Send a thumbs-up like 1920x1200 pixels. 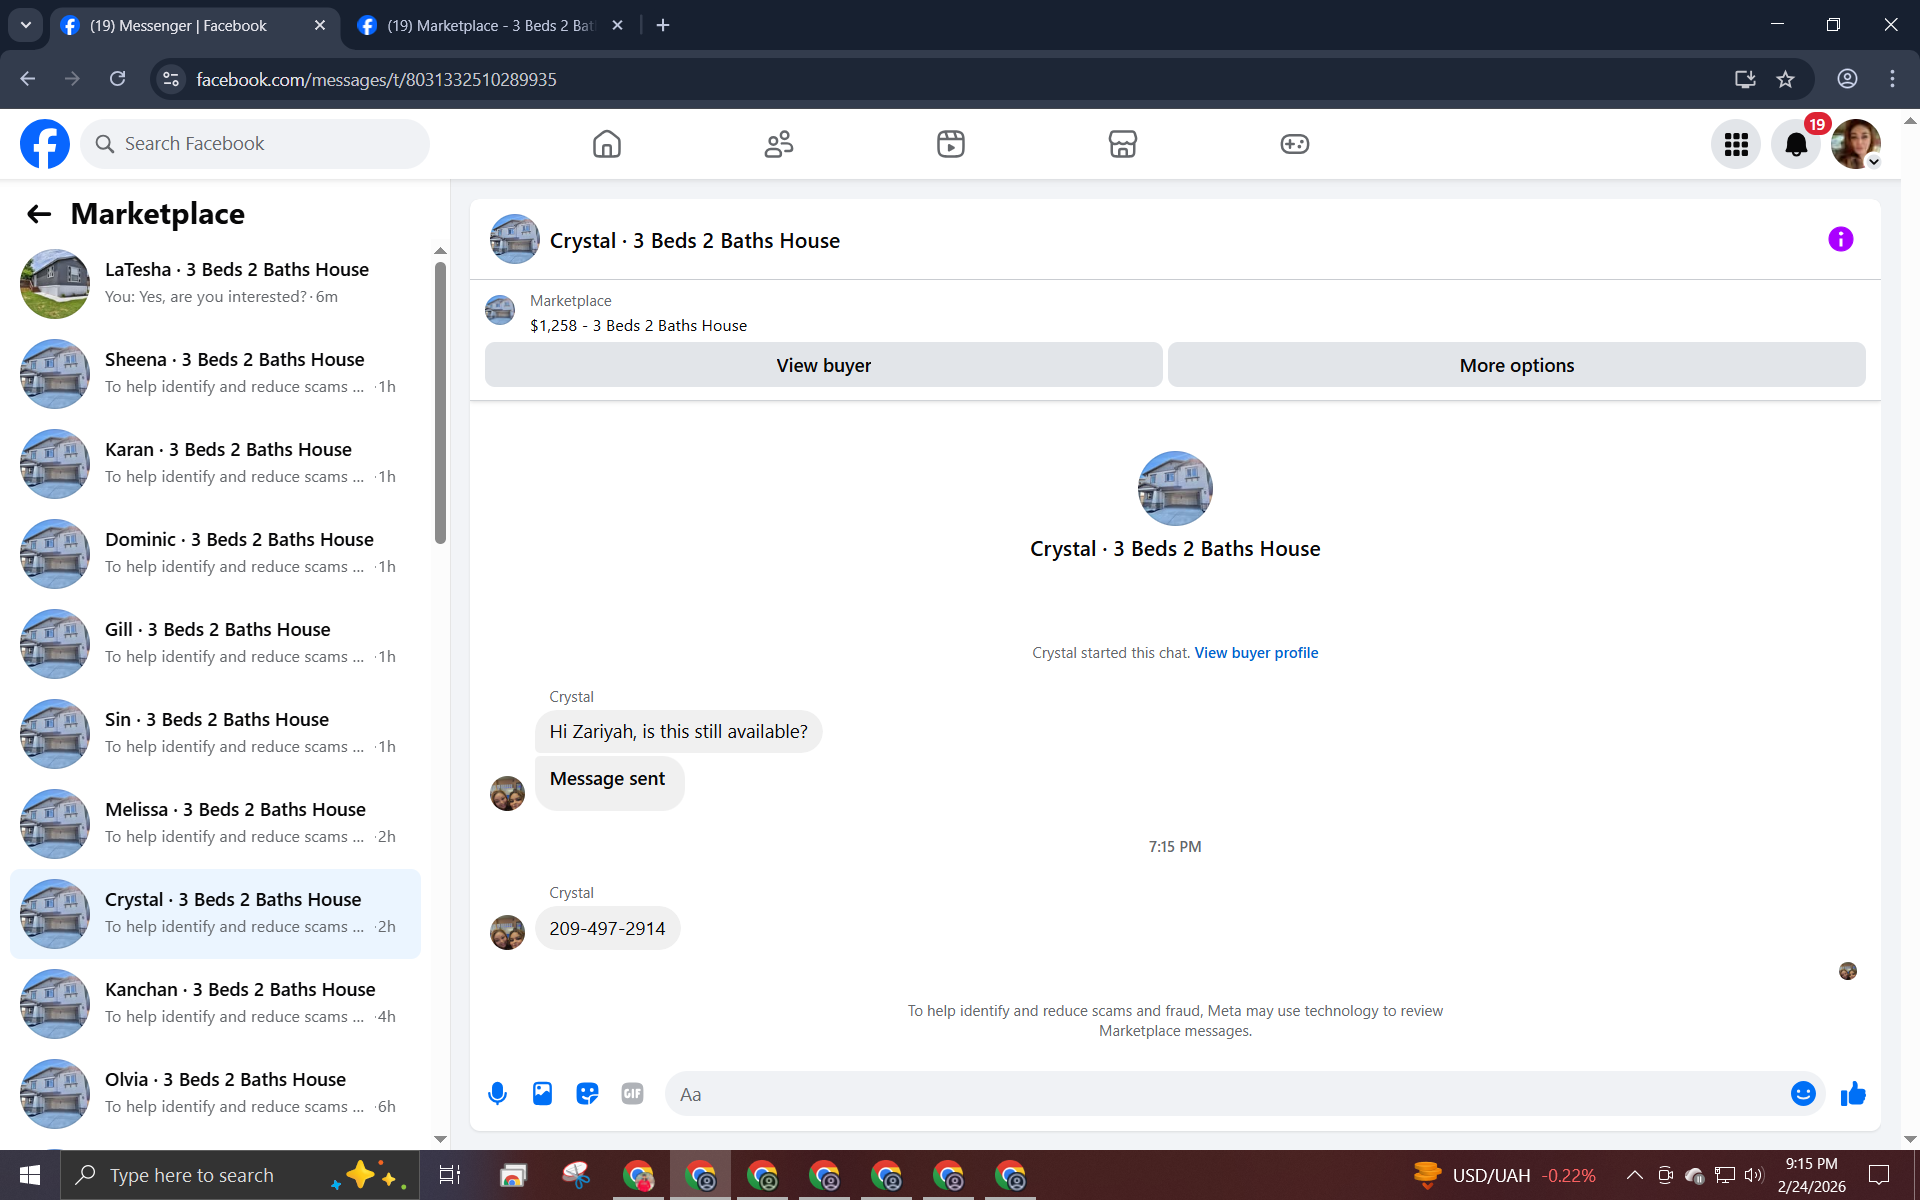(x=1853, y=1094)
